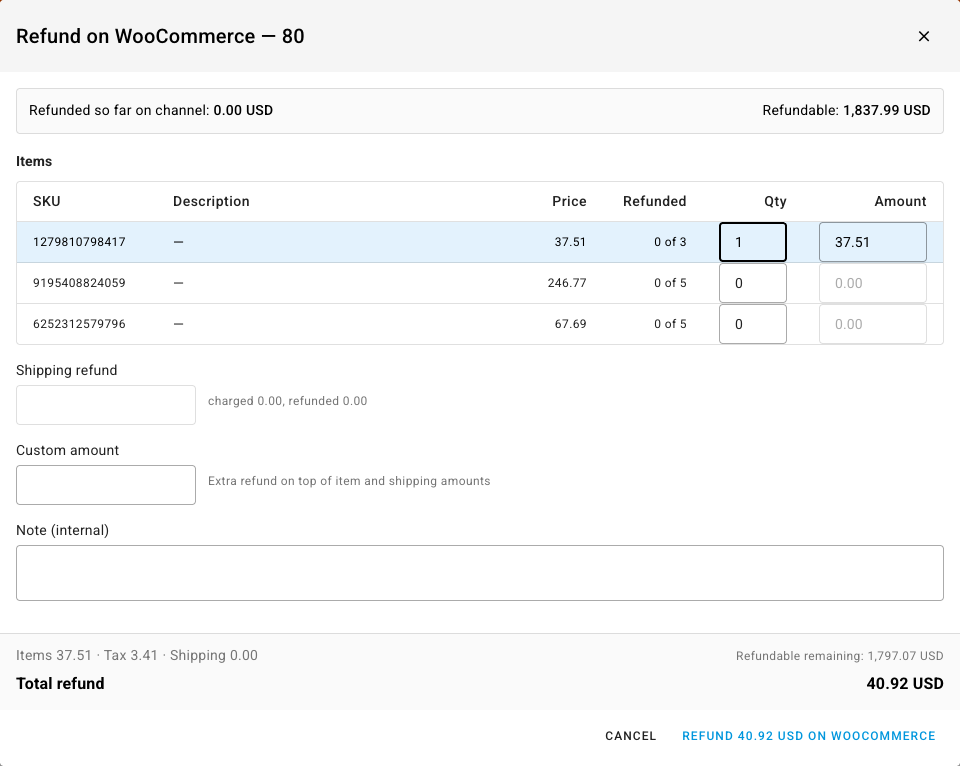Image resolution: width=960 pixels, height=766 pixels.
Task: Confirm Refund 40.92 USD on WooCommerce
Action: (809, 736)
